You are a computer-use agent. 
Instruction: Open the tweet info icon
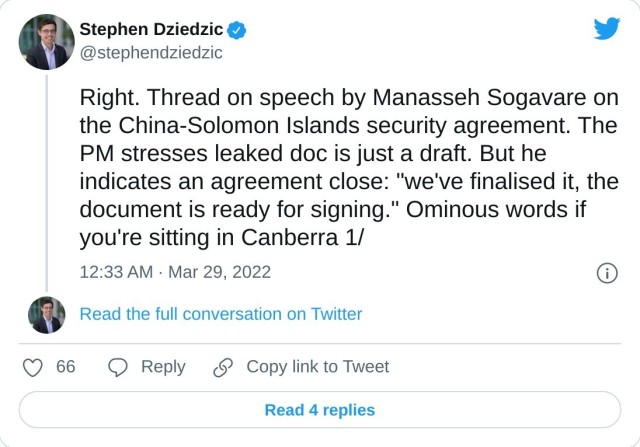pos(606,273)
